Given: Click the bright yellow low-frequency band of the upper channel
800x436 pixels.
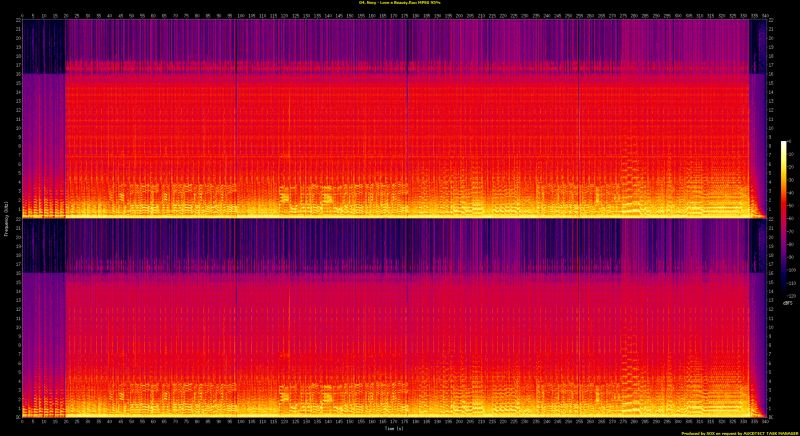Looking at the screenshot, I should (400, 213).
